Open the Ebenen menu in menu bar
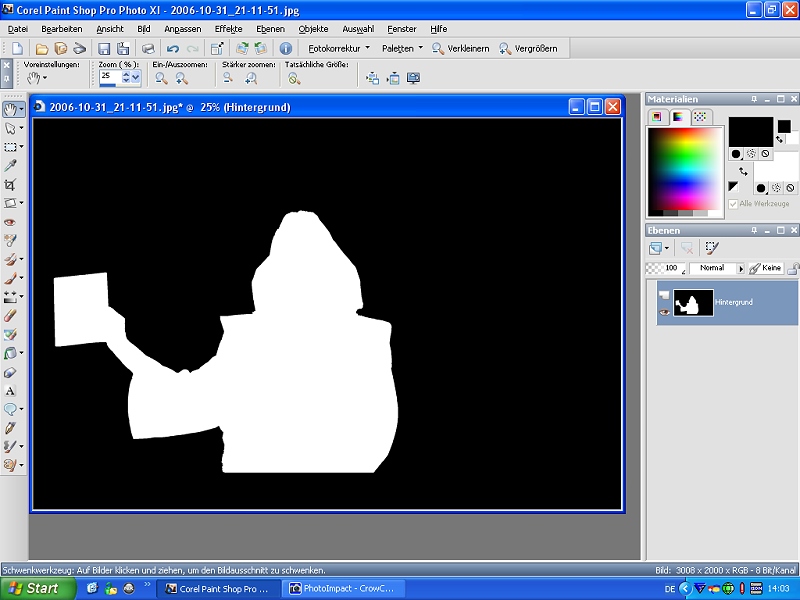800x600 pixels. [270, 29]
